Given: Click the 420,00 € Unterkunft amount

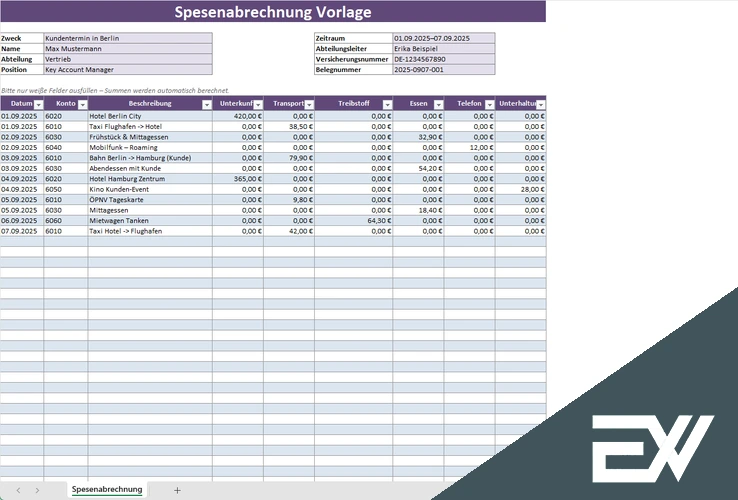Looking at the screenshot, I should tap(238, 116).
